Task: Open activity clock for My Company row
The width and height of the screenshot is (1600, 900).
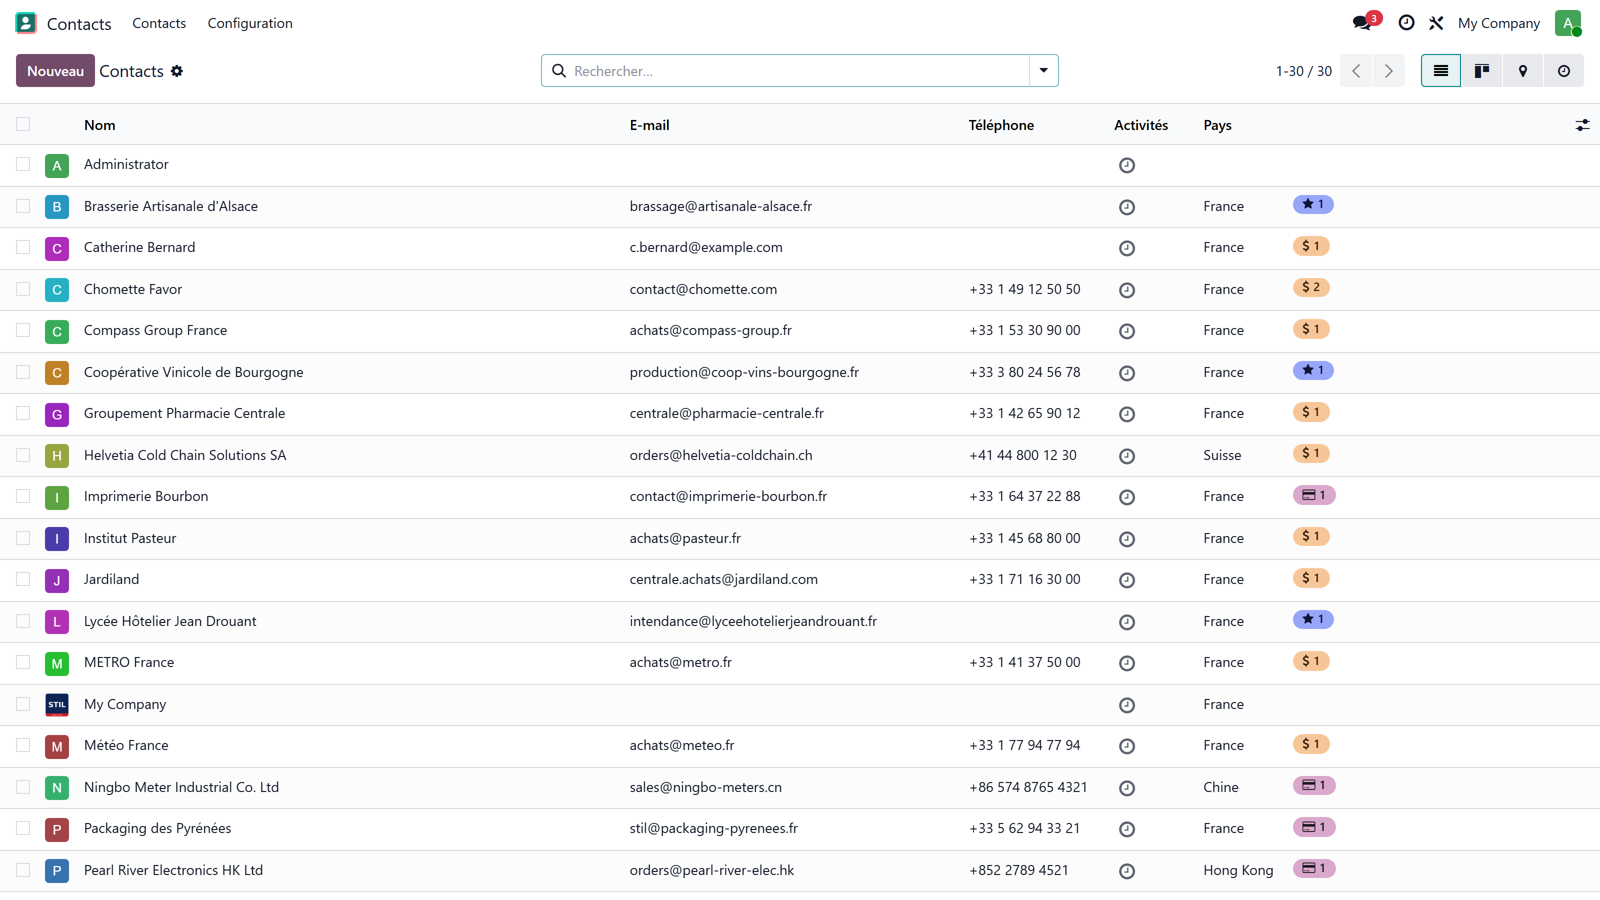Action: click(x=1127, y=705)
